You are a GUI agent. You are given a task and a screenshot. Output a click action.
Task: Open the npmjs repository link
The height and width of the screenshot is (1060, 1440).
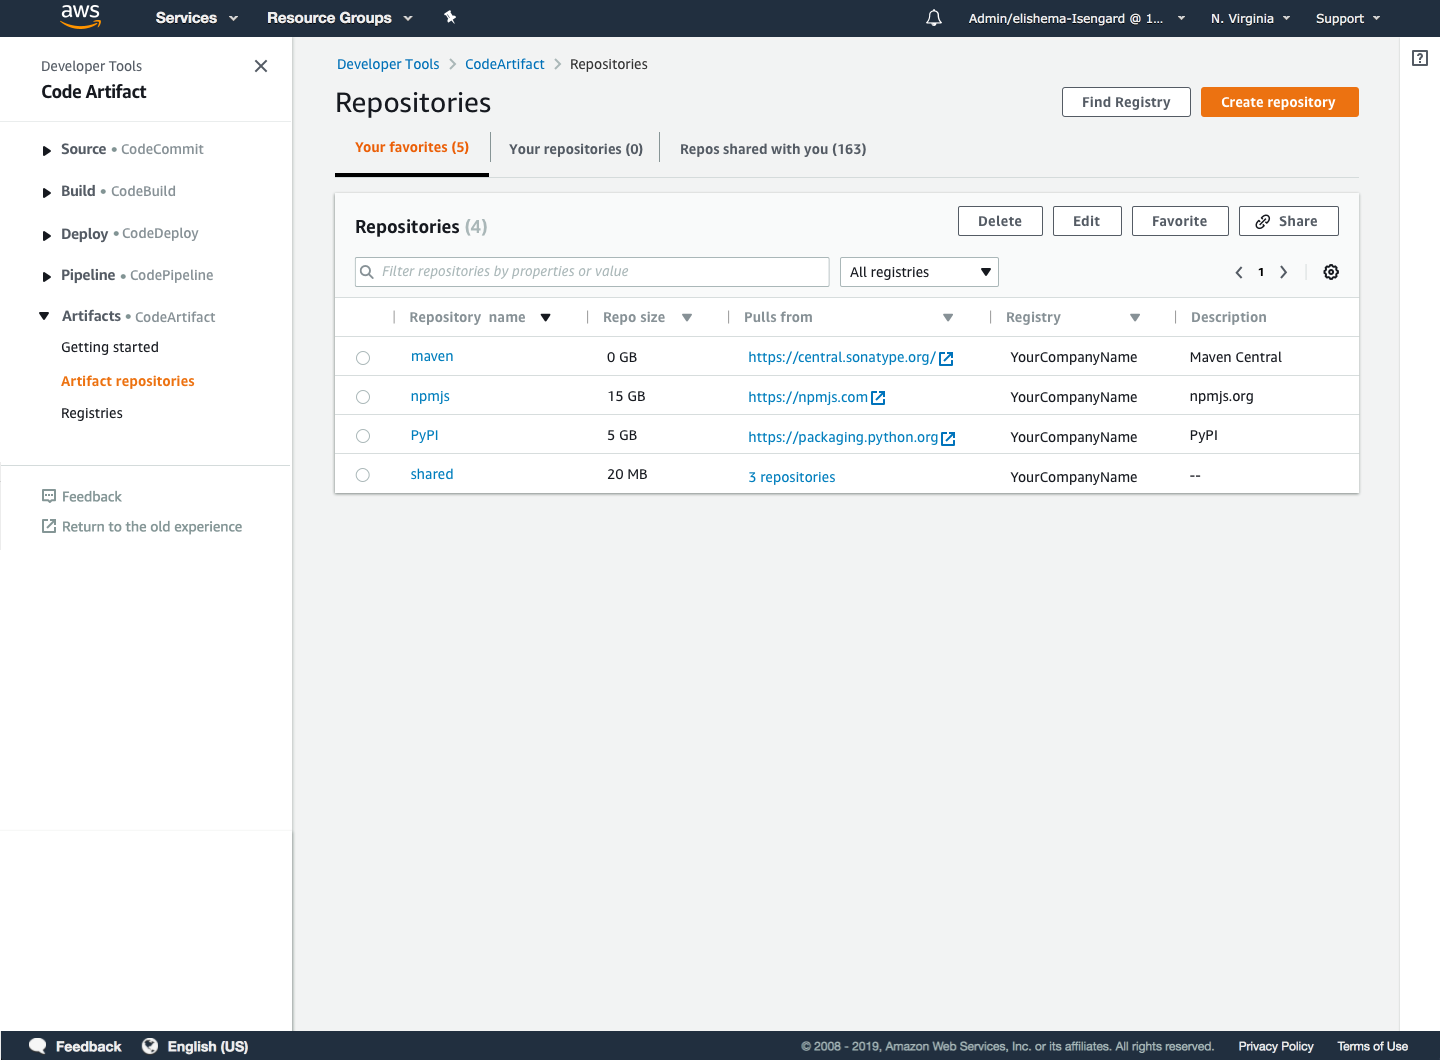pos(430,397)
